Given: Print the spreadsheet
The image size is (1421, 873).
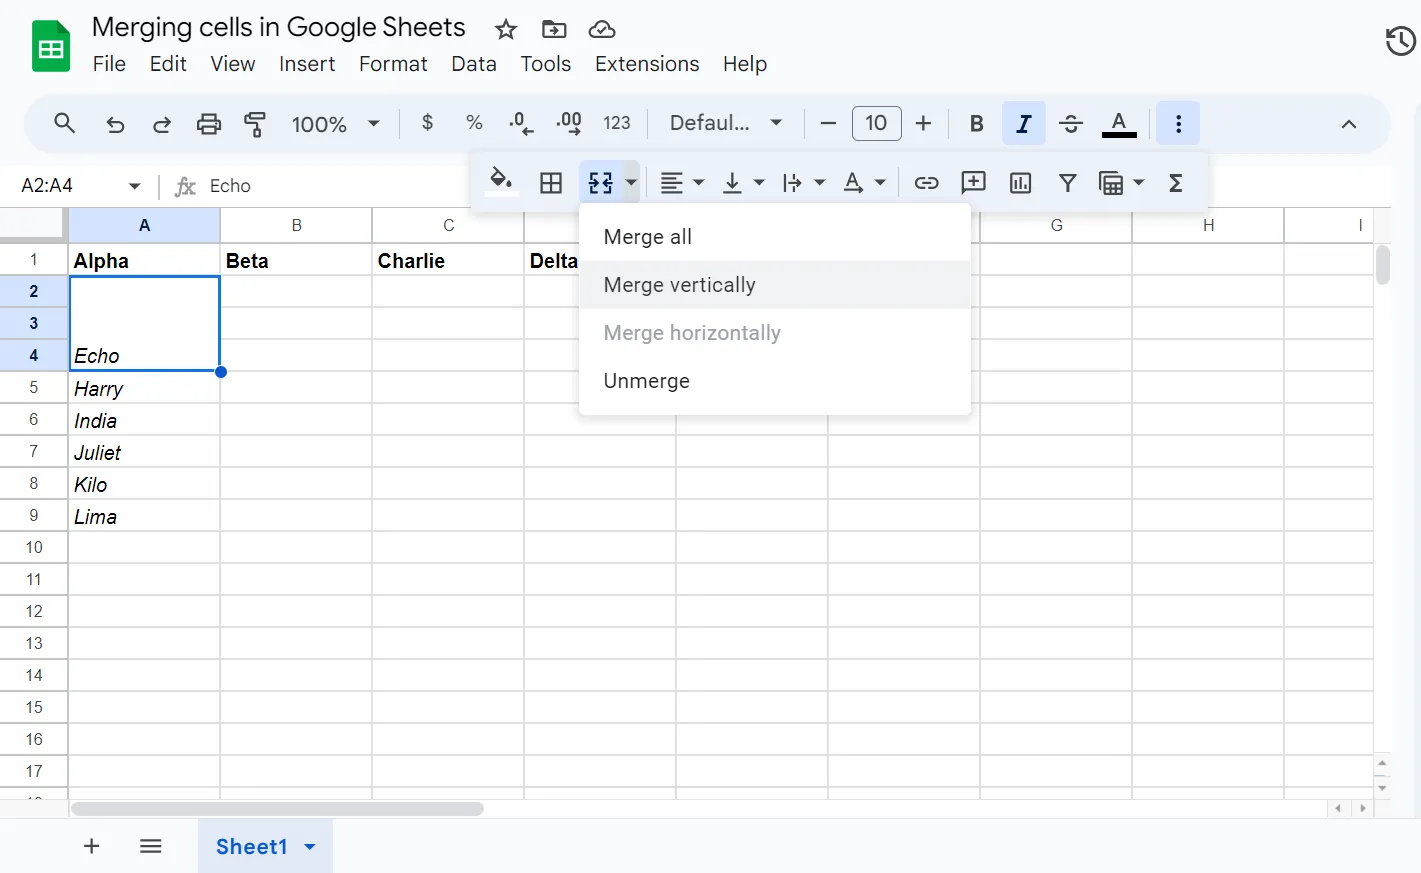Looking at the screenshot, I should tap(208, 124).
